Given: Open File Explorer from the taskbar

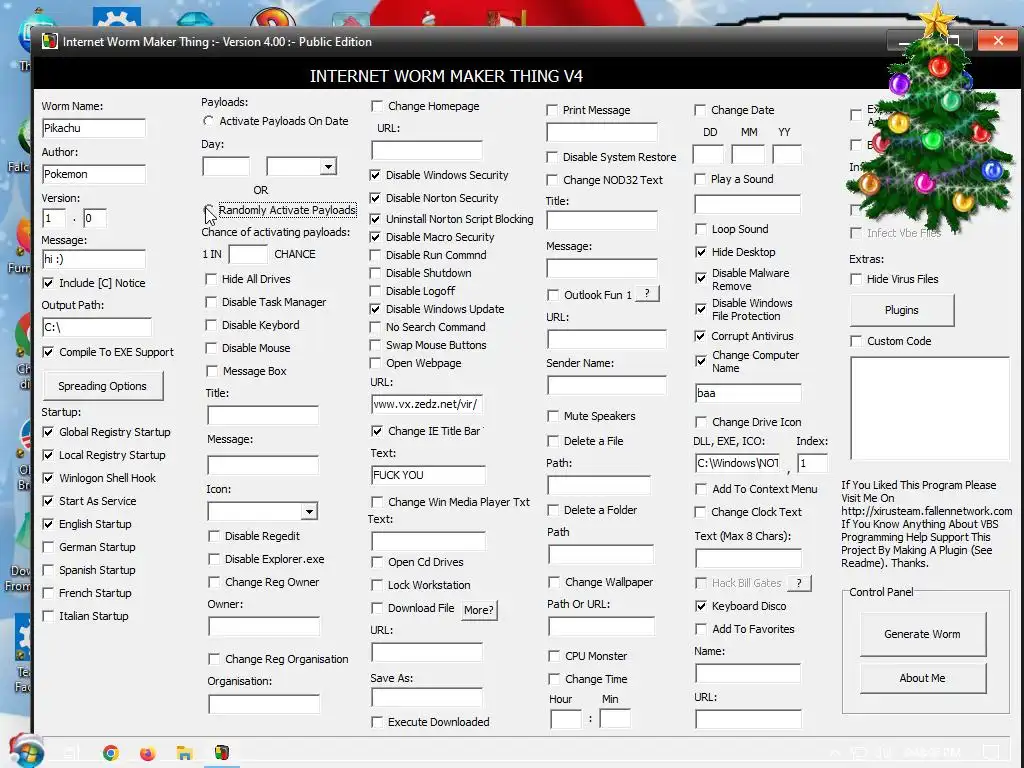Looking at the screenshot, I should tap(185, 753).
